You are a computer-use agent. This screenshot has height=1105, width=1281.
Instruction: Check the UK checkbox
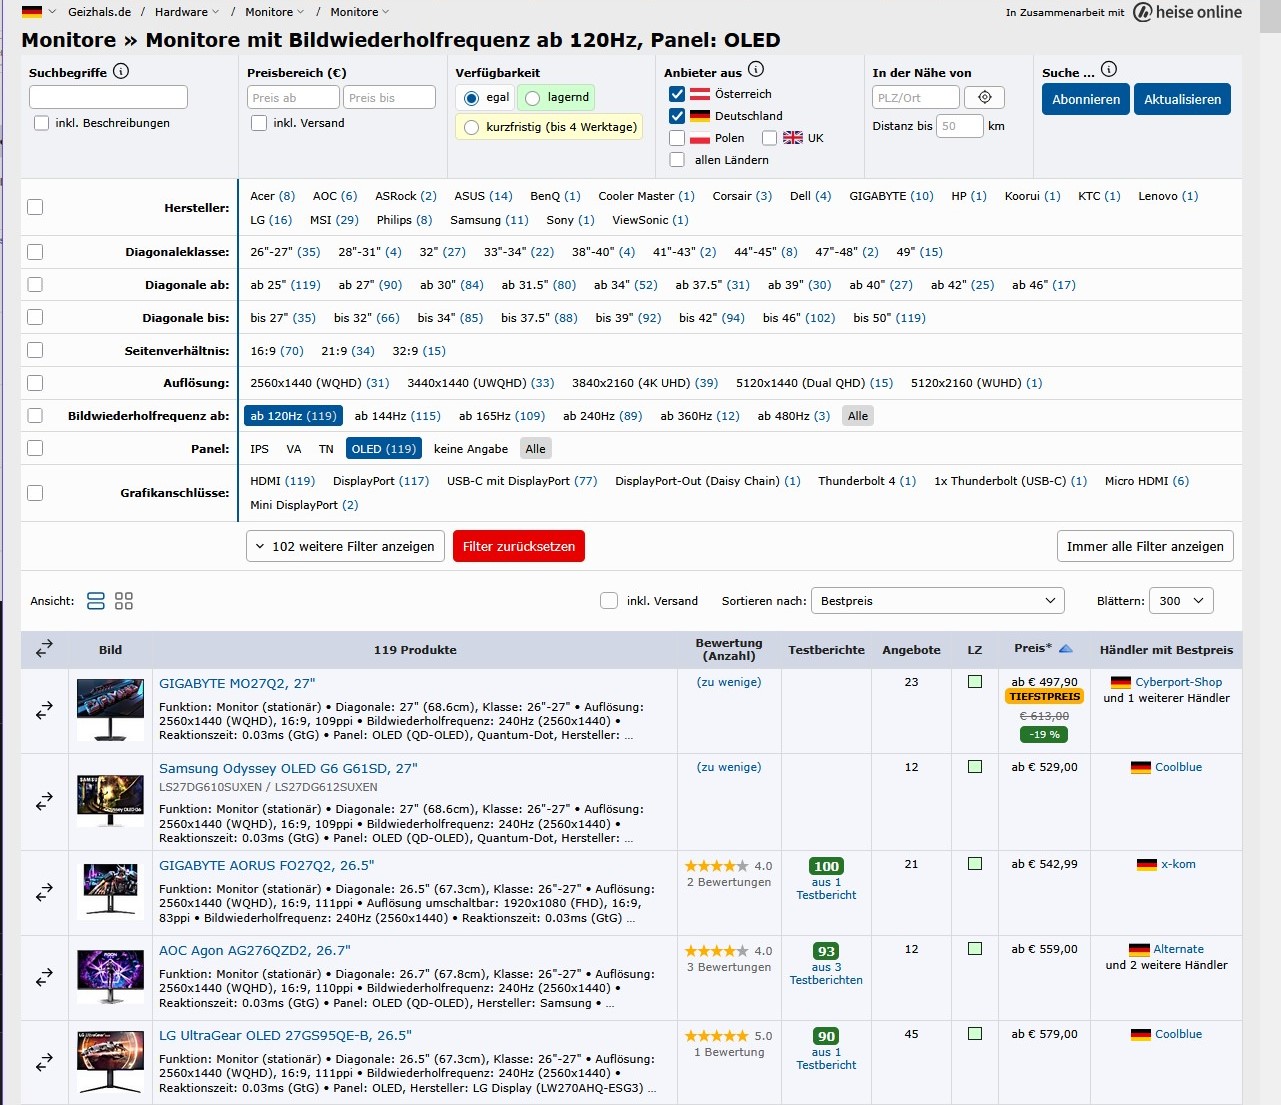point(769,138)
